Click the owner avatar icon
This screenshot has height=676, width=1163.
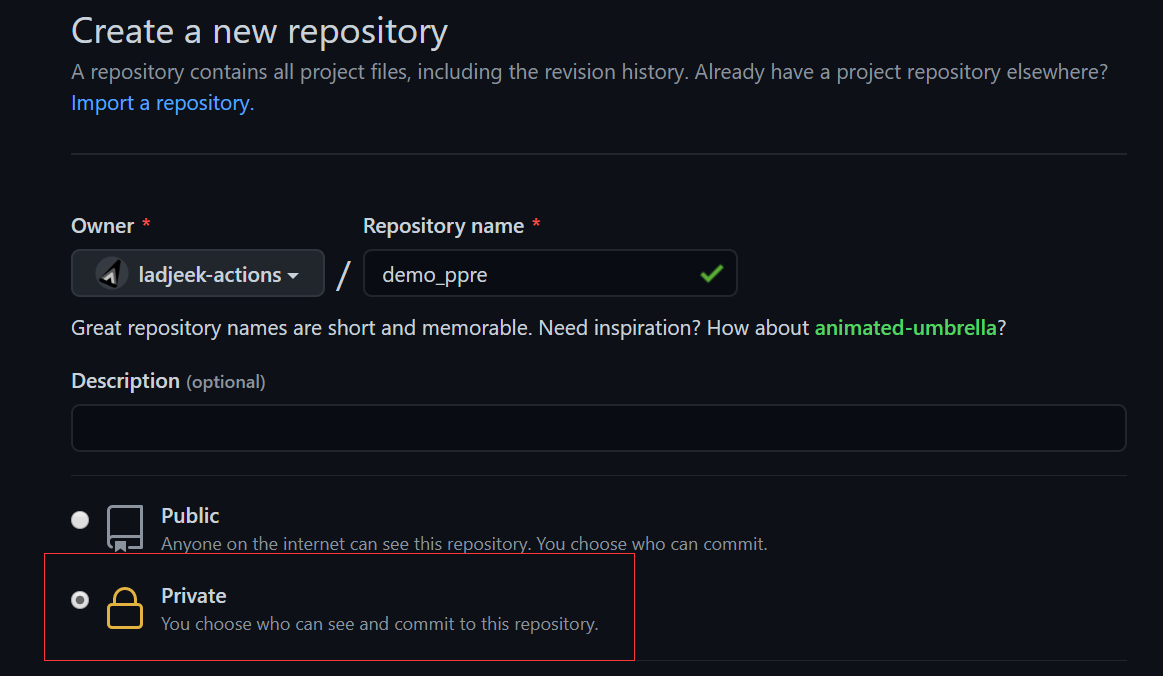112,274
